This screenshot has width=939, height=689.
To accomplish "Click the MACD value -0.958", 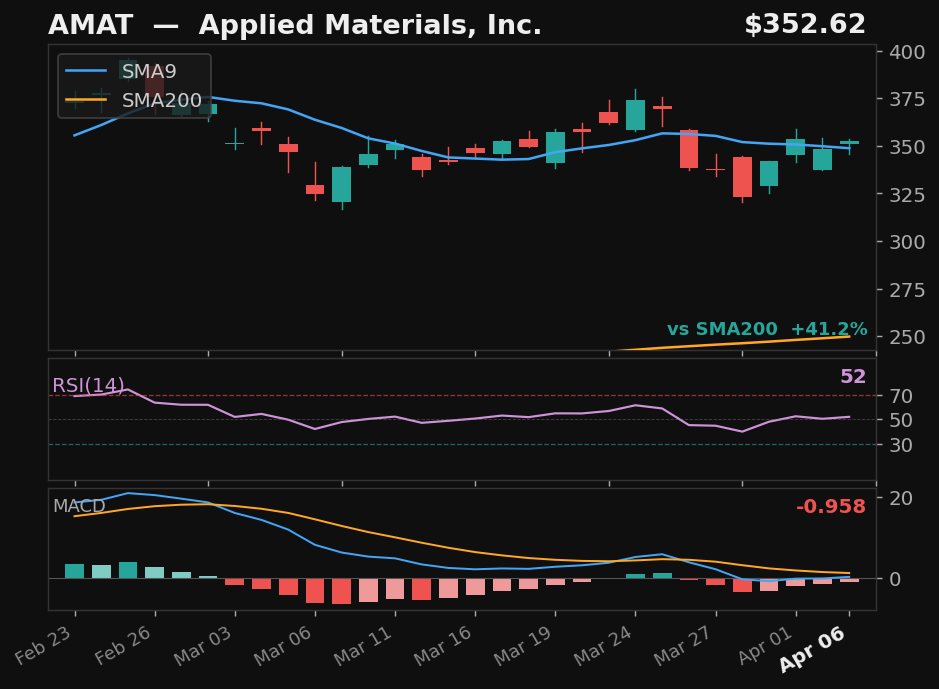I will (x=831, y=506).
